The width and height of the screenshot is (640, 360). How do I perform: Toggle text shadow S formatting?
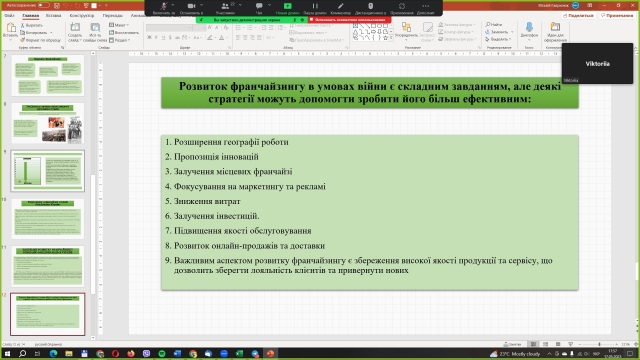(170, 38)
